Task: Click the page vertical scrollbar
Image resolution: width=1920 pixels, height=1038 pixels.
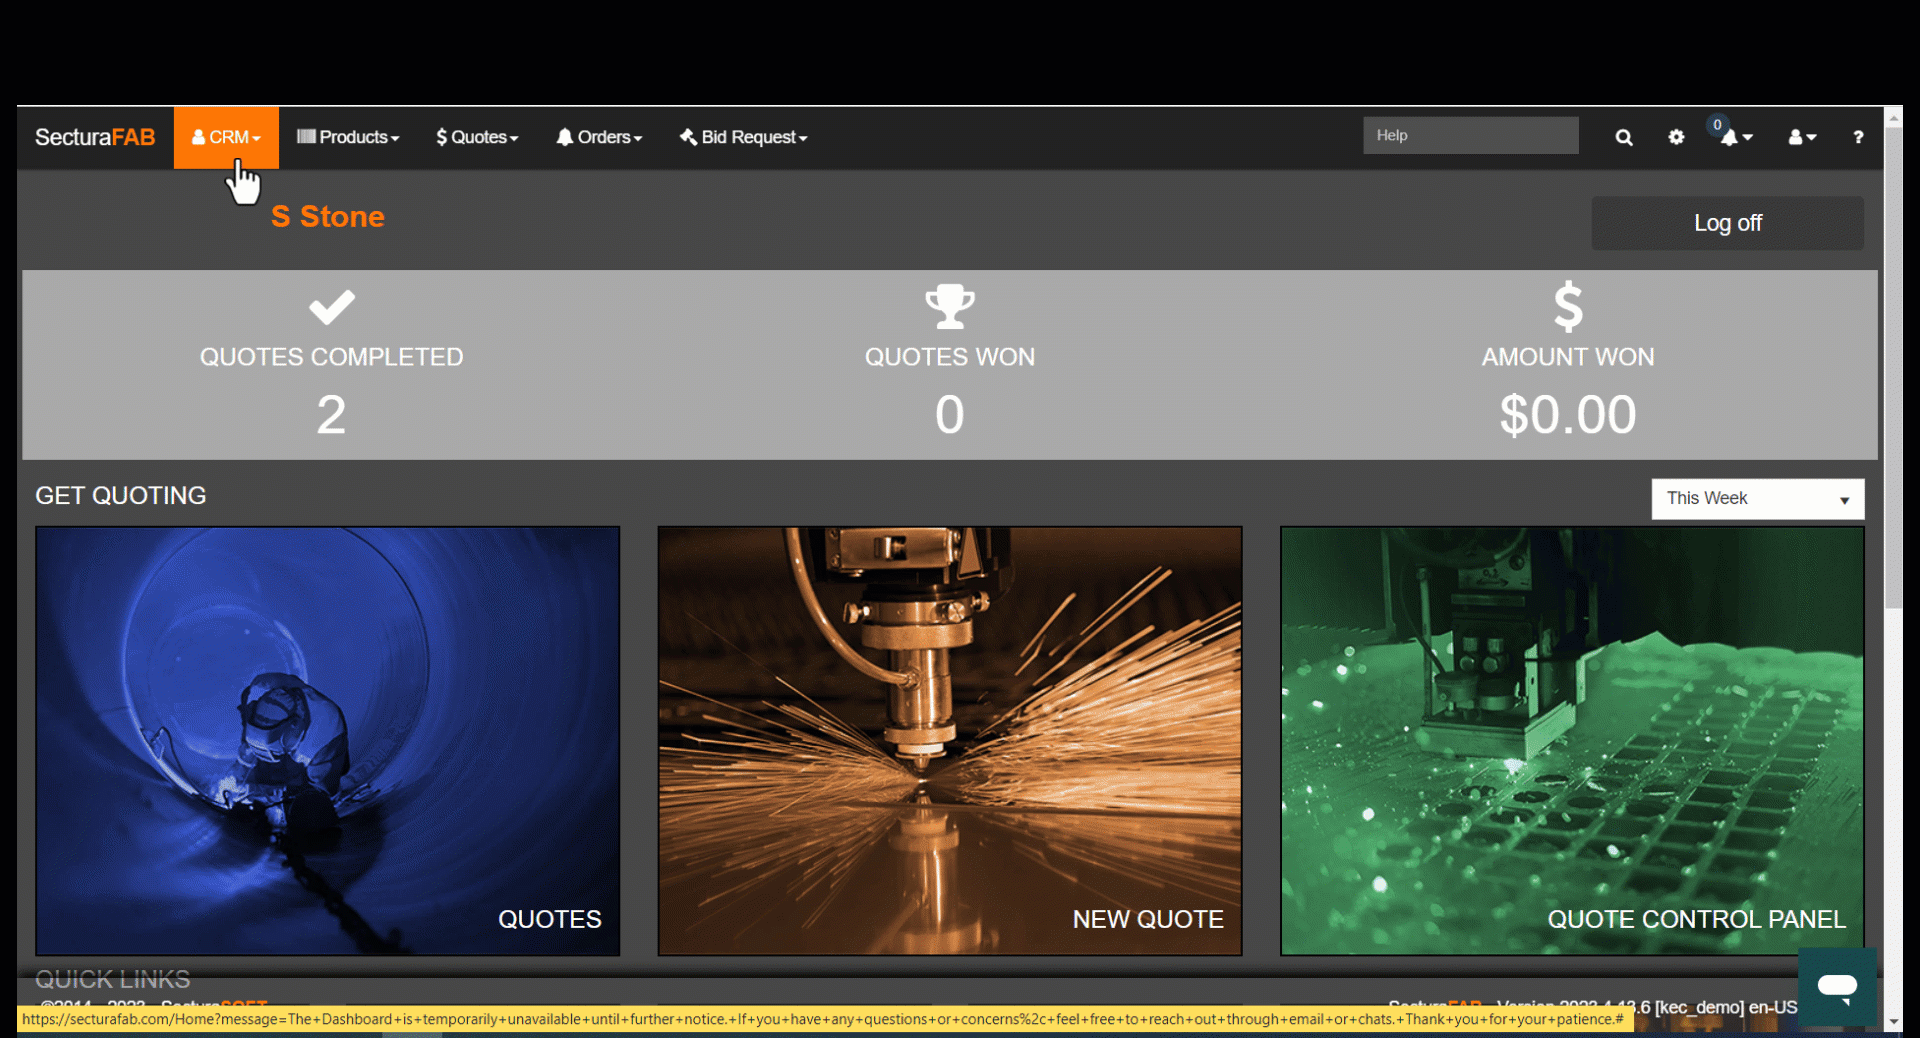Action: pos(1893,400)
